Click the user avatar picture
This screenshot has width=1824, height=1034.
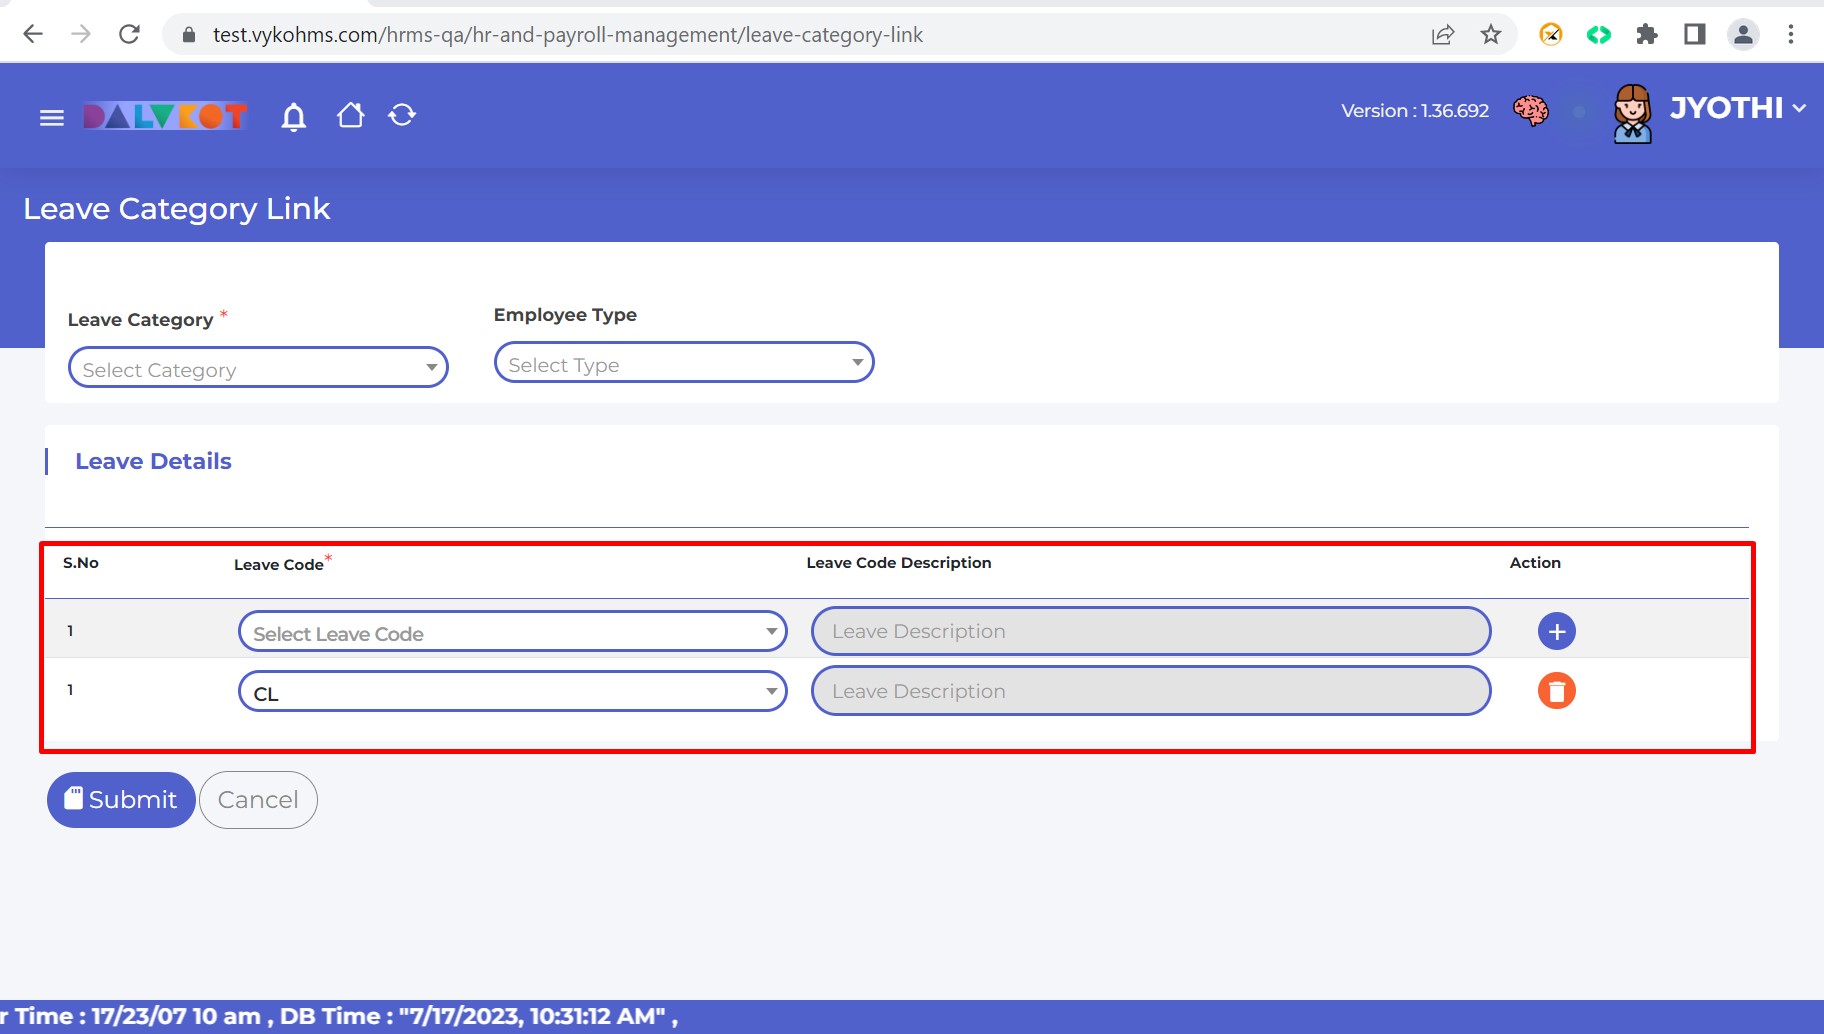coord(1632,113)
